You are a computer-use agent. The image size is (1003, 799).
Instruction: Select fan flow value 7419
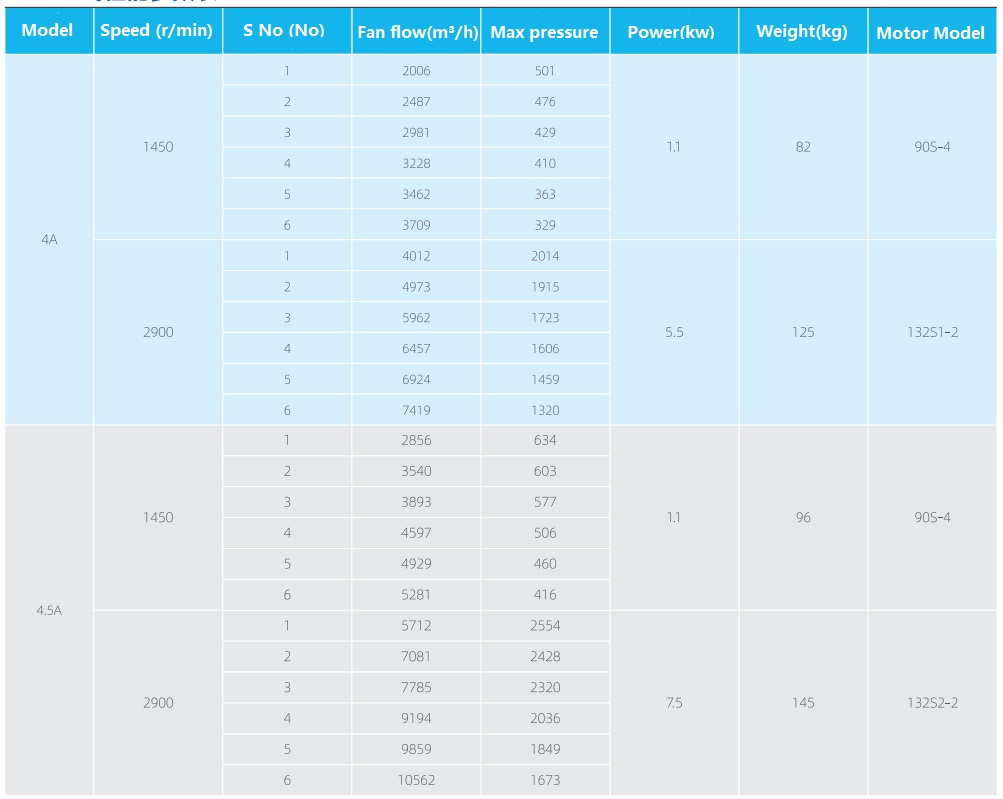(x=416, y=410)
